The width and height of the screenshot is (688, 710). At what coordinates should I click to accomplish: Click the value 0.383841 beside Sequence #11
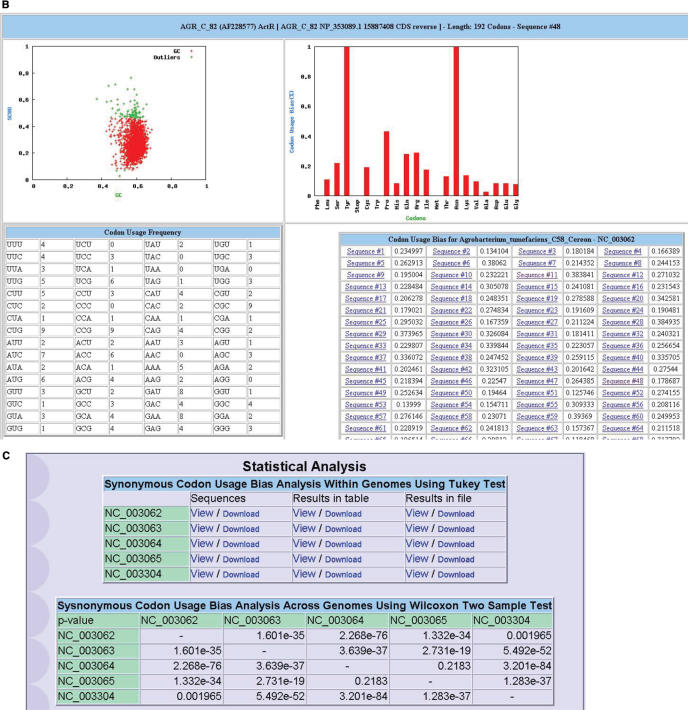580,275
